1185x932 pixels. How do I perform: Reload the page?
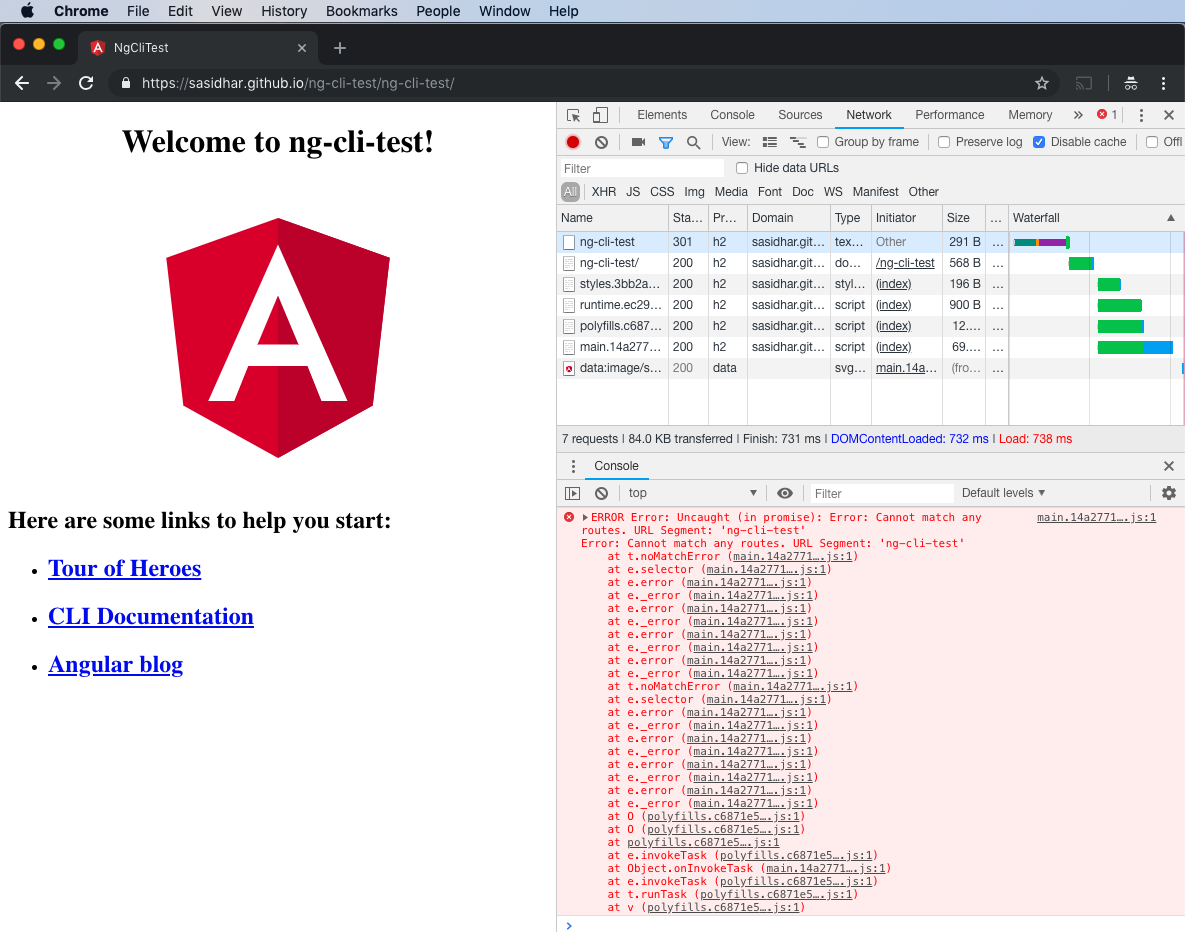pos(86,83)
